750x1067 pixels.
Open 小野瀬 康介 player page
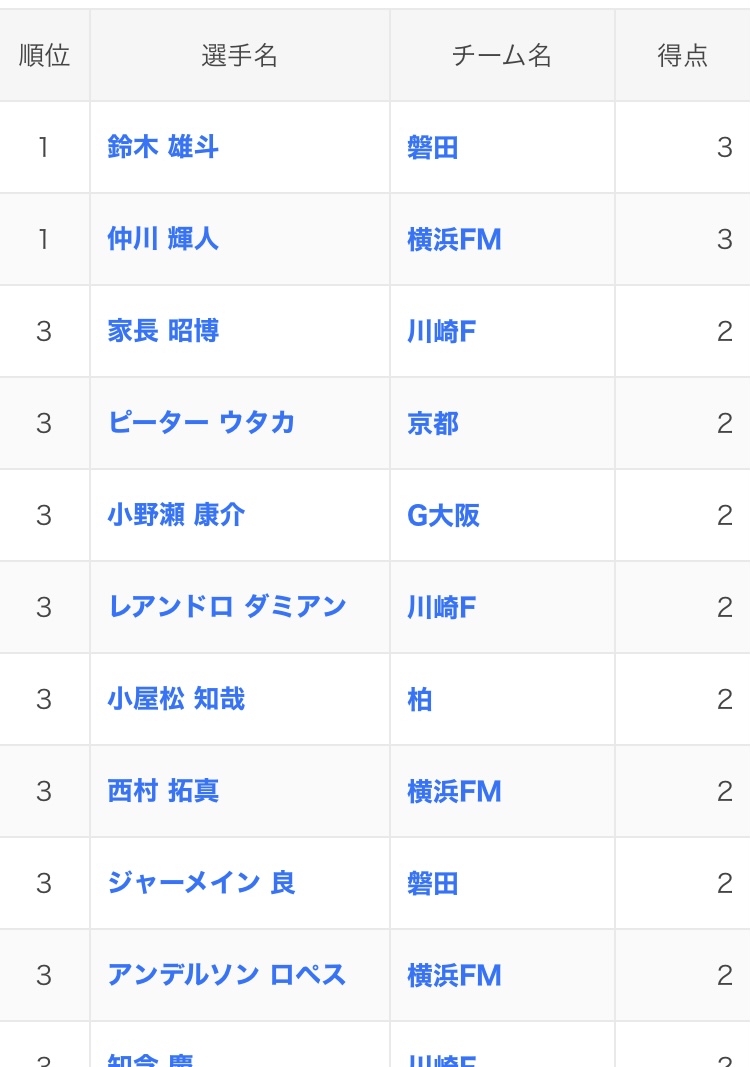(176, 514)
